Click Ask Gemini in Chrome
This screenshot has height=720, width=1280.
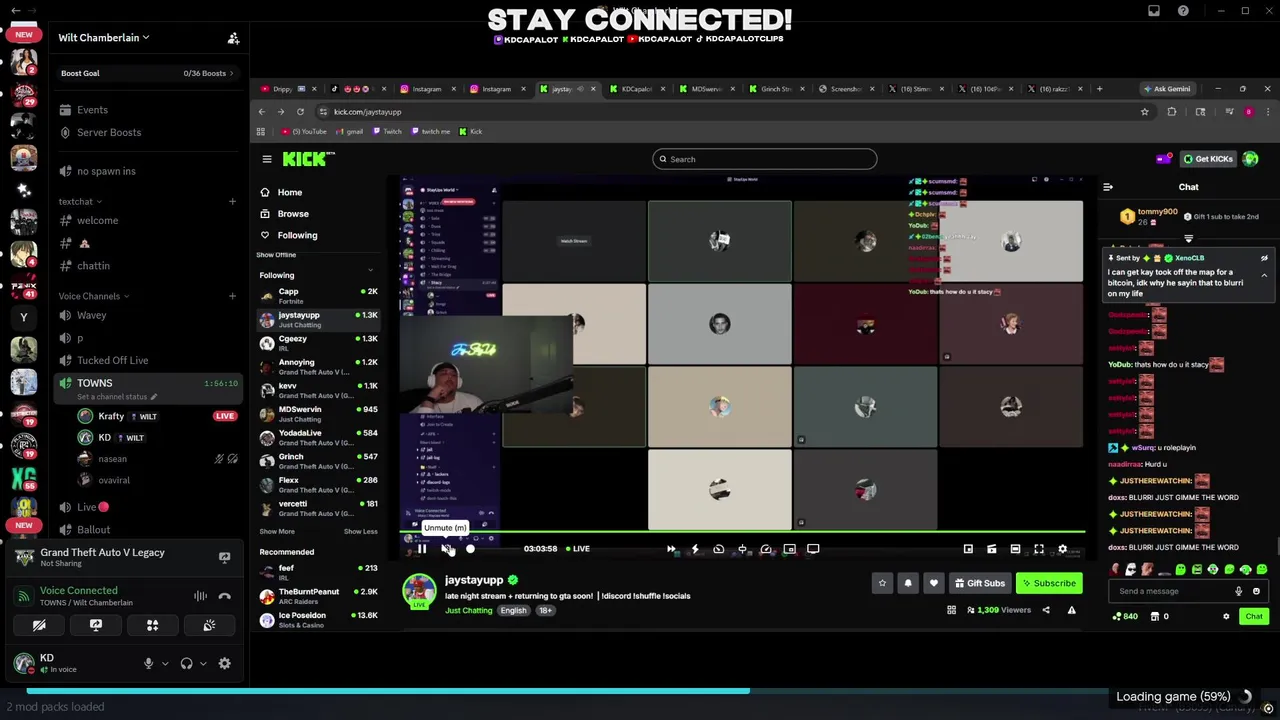point(1166,89)
